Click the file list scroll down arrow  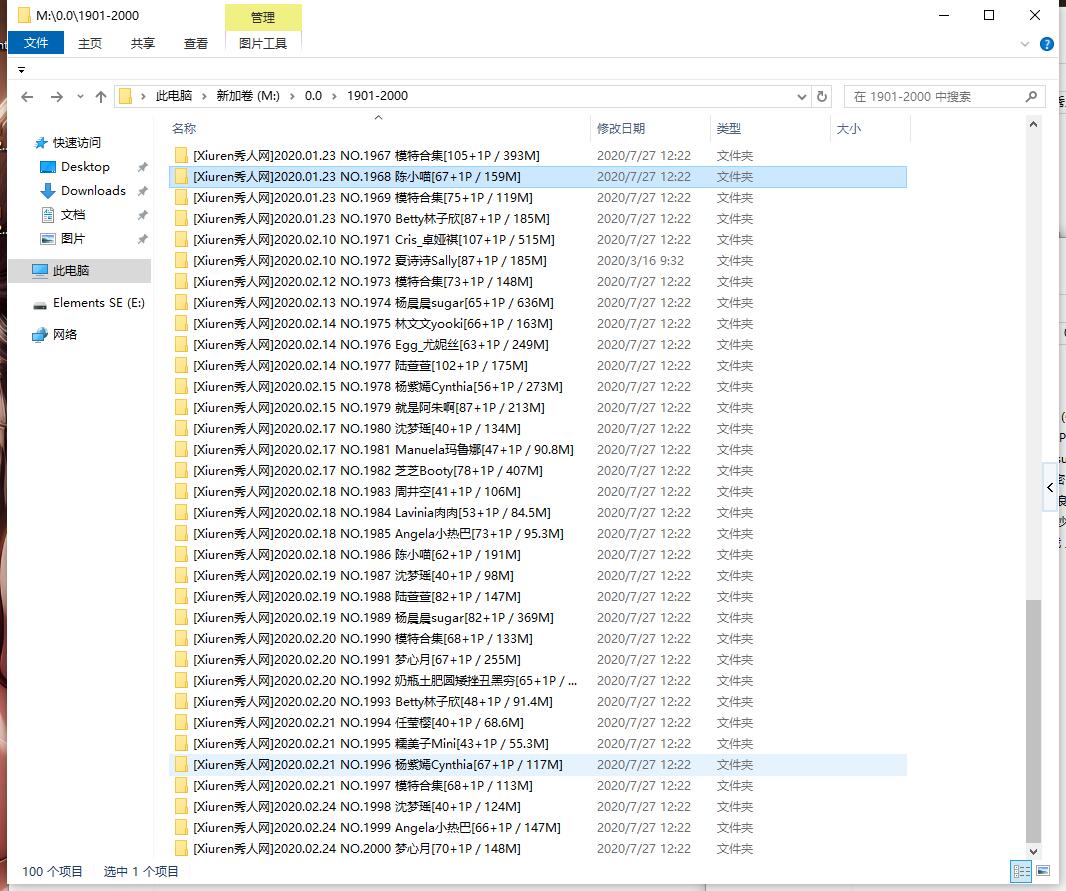coord(1033,851)
